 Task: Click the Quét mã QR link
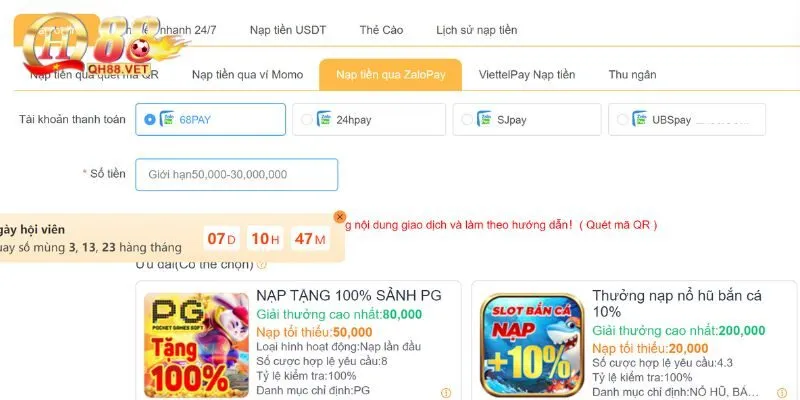tap(618, 224)
